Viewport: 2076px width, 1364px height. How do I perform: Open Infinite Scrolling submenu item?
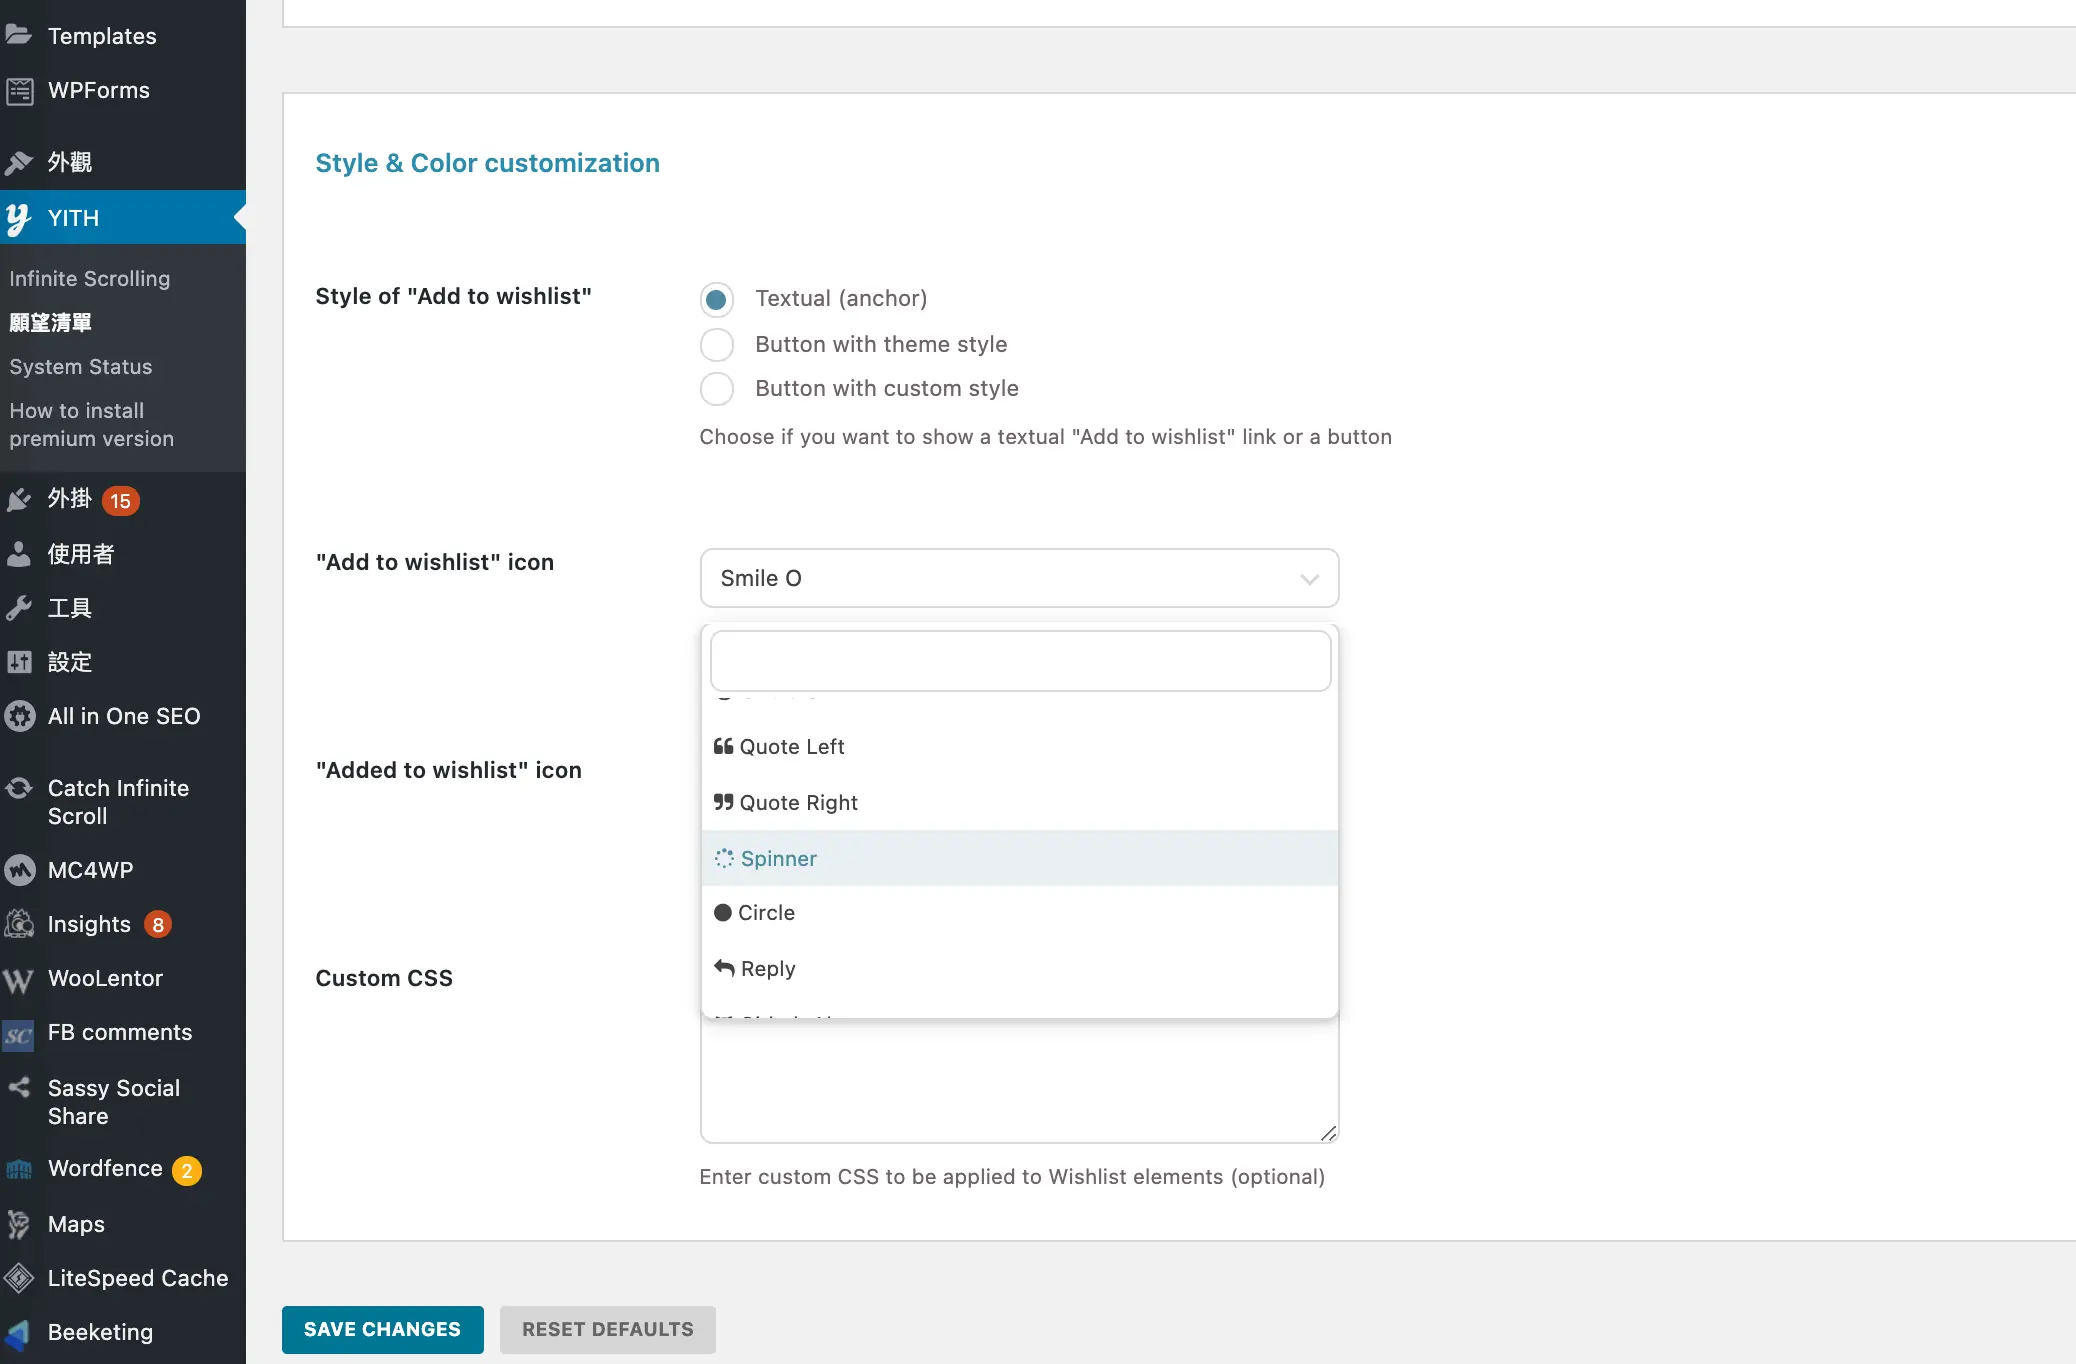point(90,279)
